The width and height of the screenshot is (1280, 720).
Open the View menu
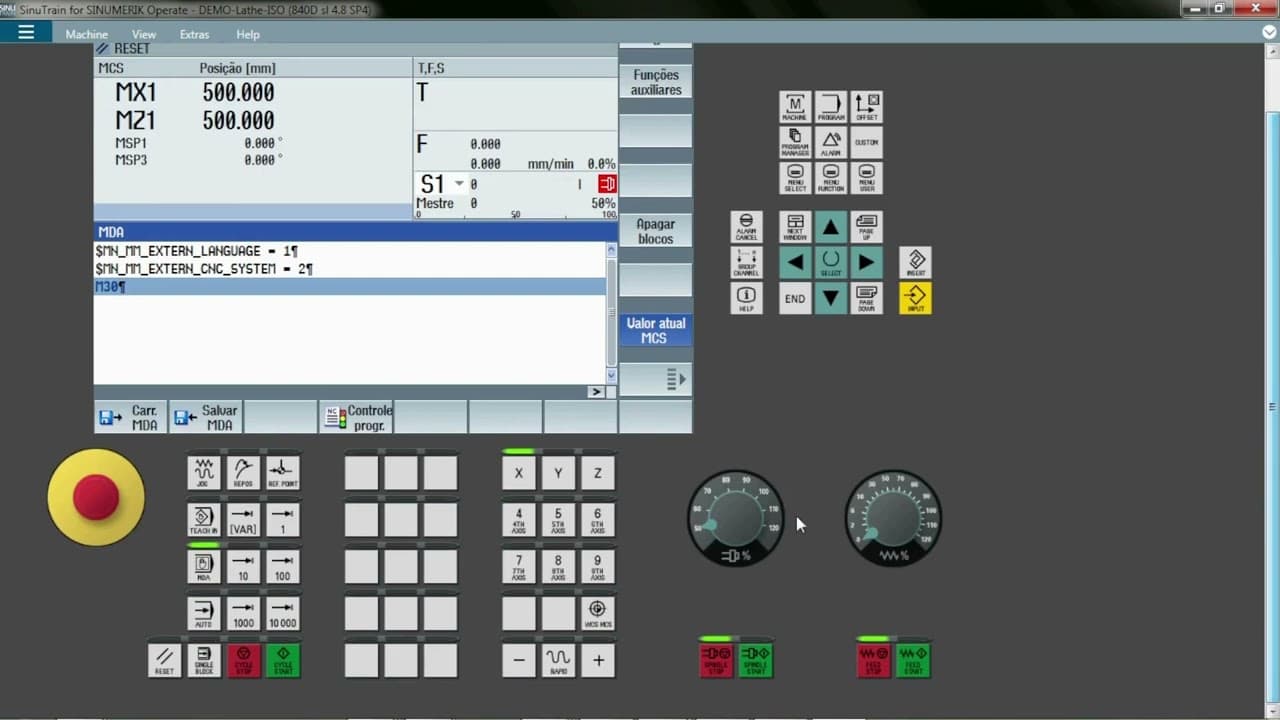coord(144,34)
